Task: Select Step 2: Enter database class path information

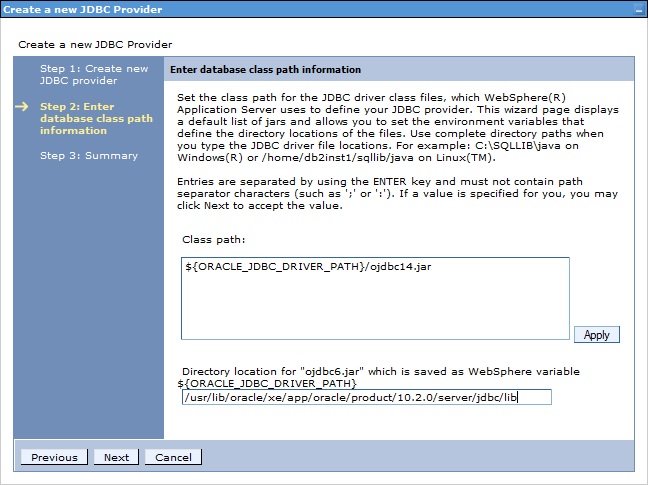Action: tap(96, 119)
